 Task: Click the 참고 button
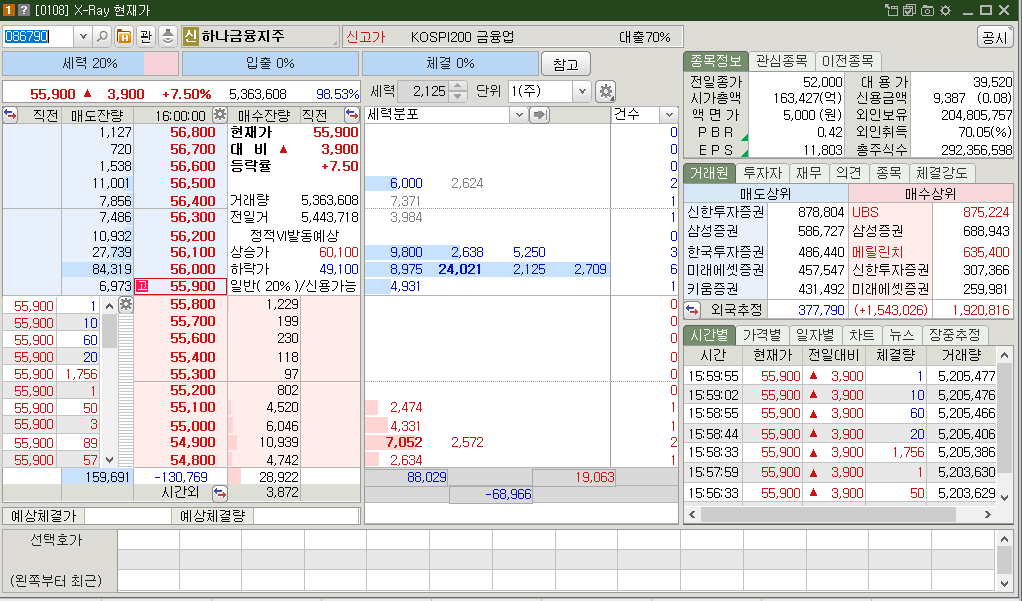(x=565, y=64)
